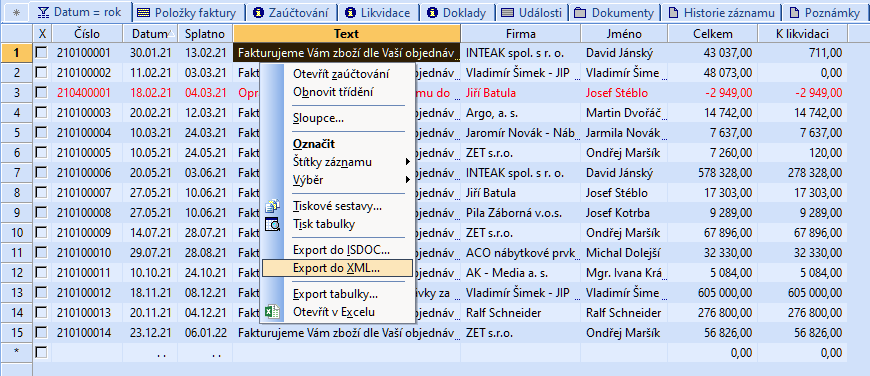
Task: Click the info icon on Likvidace tab
Action: [x=350, y=12]
